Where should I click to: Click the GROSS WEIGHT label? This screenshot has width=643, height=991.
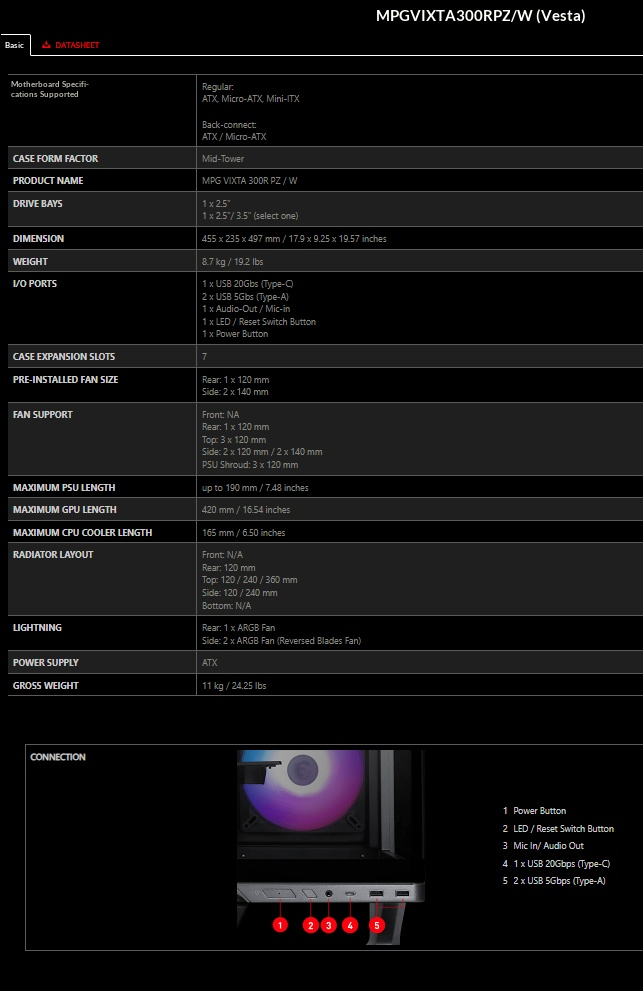[46, 686]
